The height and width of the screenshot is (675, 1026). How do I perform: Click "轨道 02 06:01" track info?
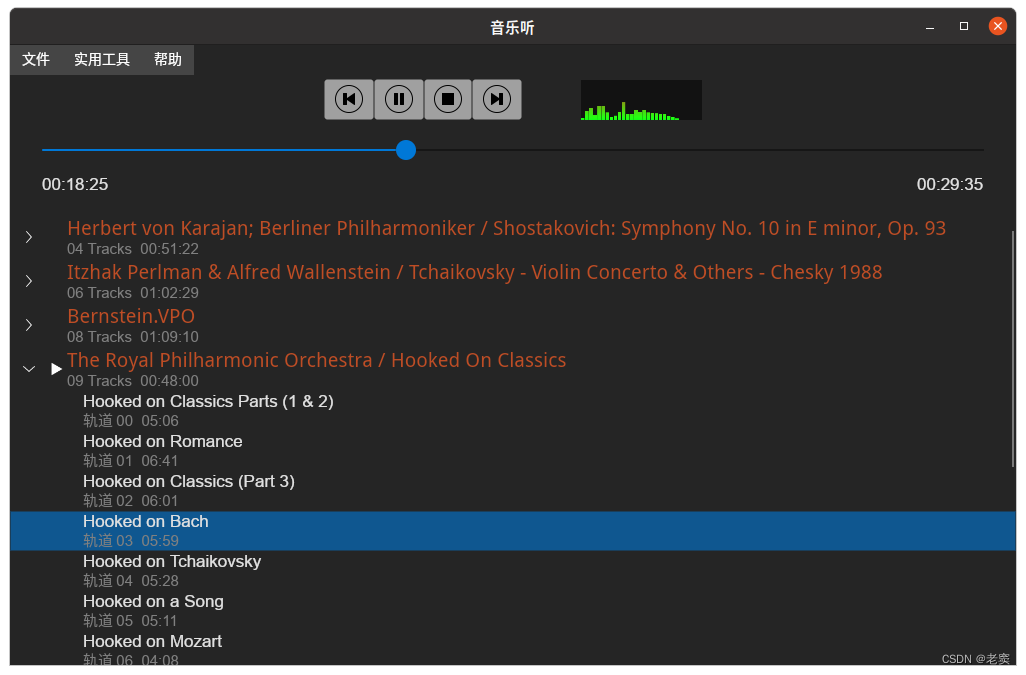tap(130, 500)
